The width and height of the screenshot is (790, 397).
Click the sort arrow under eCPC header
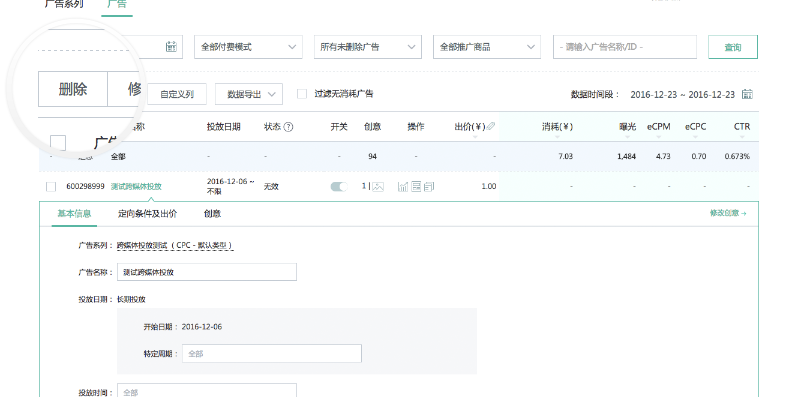pyautogui.click(x=695, y=137)
